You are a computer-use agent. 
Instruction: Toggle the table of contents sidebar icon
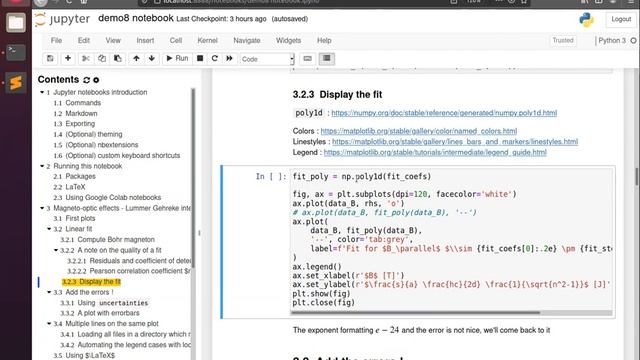(327, 58)
